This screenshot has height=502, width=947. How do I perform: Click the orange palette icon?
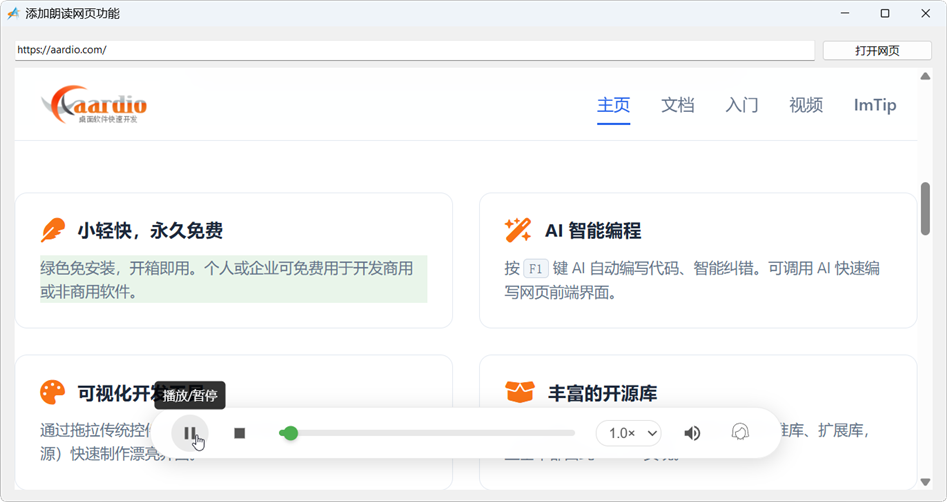(52, 392)
